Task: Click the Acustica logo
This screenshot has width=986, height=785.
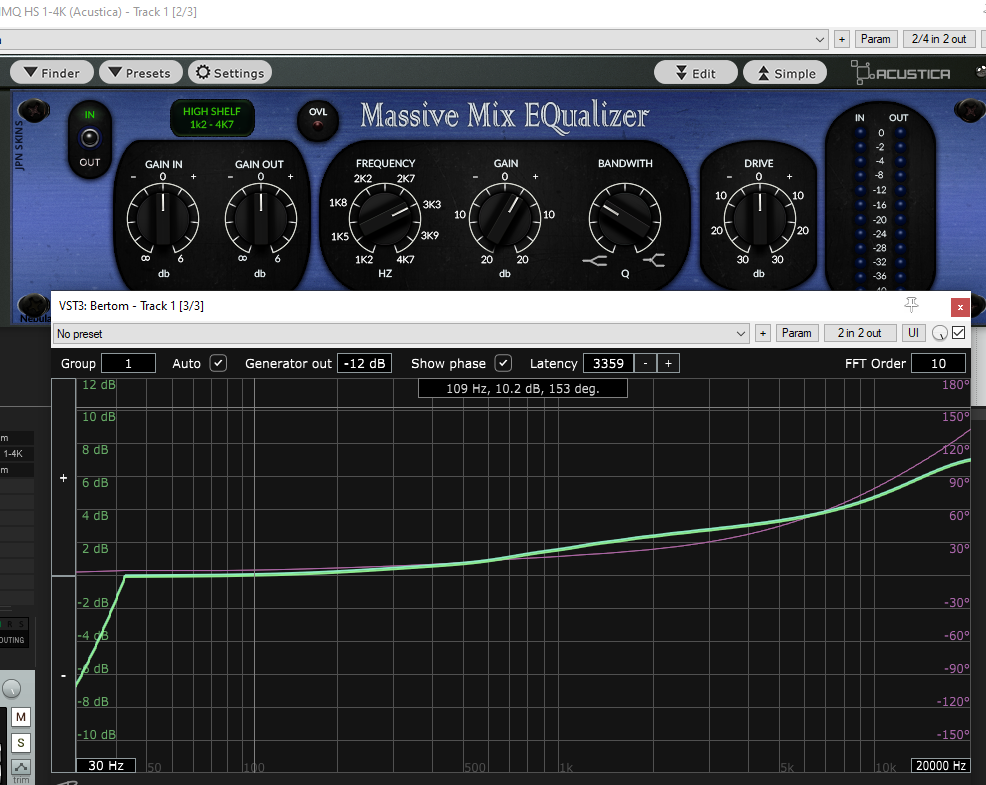Action: coord(900,73)
